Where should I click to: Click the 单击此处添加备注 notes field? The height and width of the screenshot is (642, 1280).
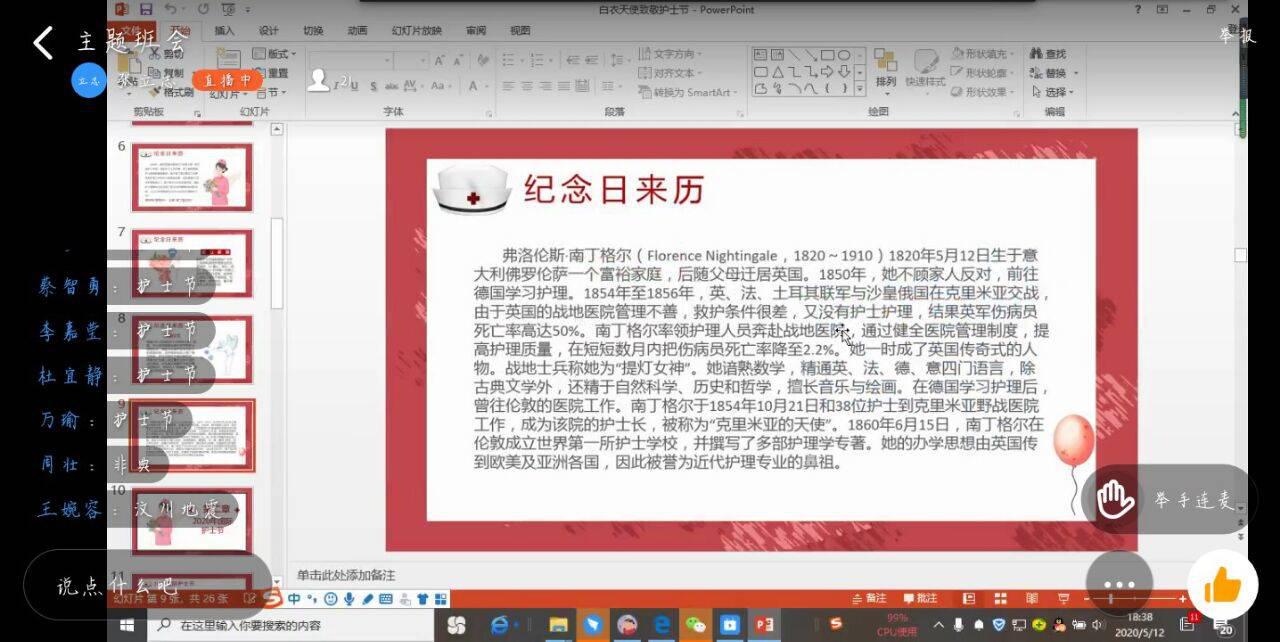tap(346, 575)
